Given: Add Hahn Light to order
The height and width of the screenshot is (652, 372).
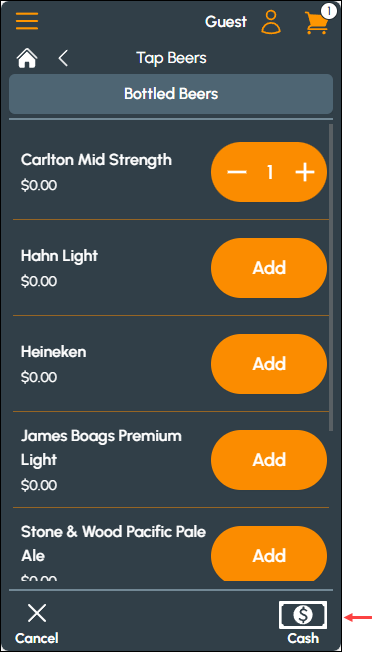Looking at the screenshot, I should tap(269, 268).
